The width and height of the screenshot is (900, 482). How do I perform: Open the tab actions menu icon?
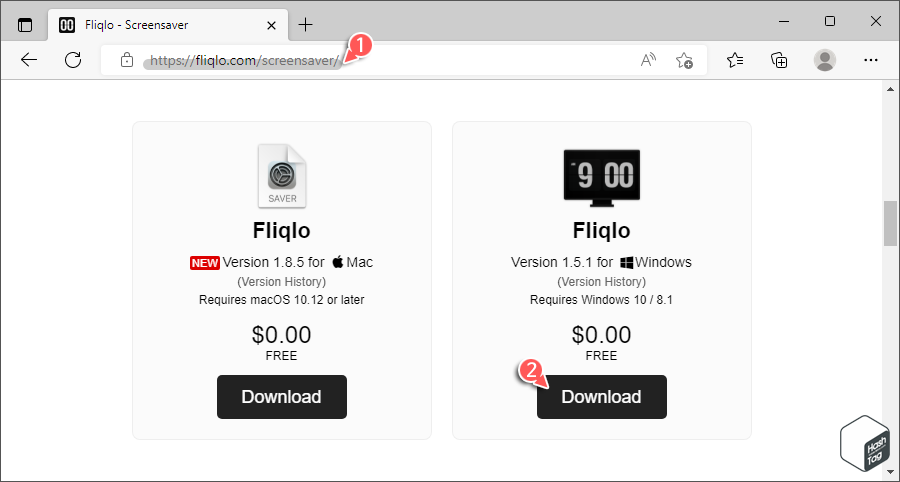click(x=25, y=25)
